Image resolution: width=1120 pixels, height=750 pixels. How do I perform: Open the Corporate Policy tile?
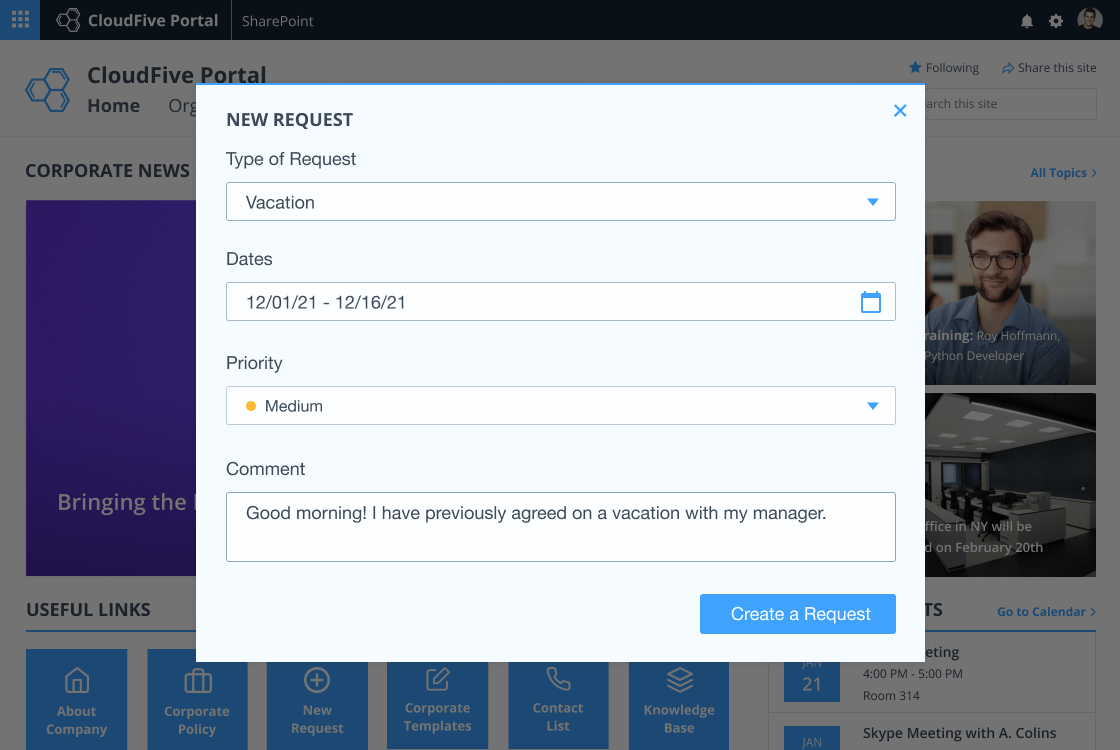coord(197,699)
